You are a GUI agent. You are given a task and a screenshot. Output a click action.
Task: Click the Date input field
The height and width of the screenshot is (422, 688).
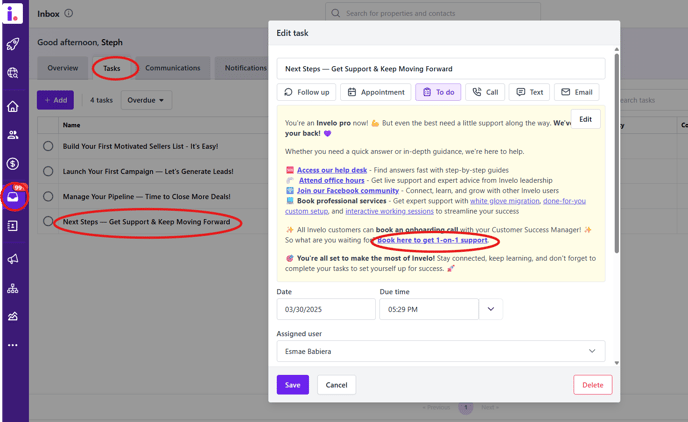(325, 309)
